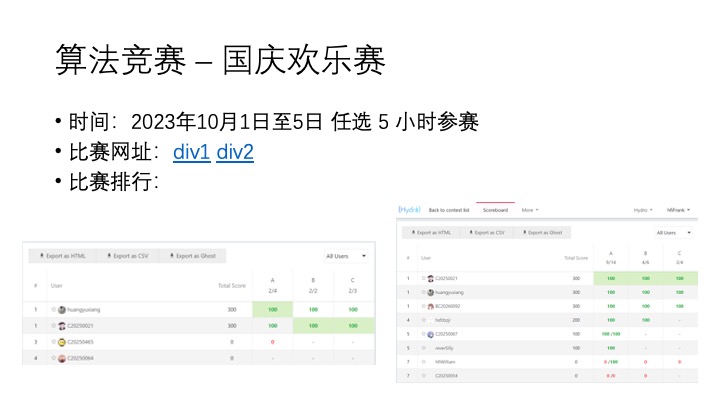Go to Back to contest list

449,210
